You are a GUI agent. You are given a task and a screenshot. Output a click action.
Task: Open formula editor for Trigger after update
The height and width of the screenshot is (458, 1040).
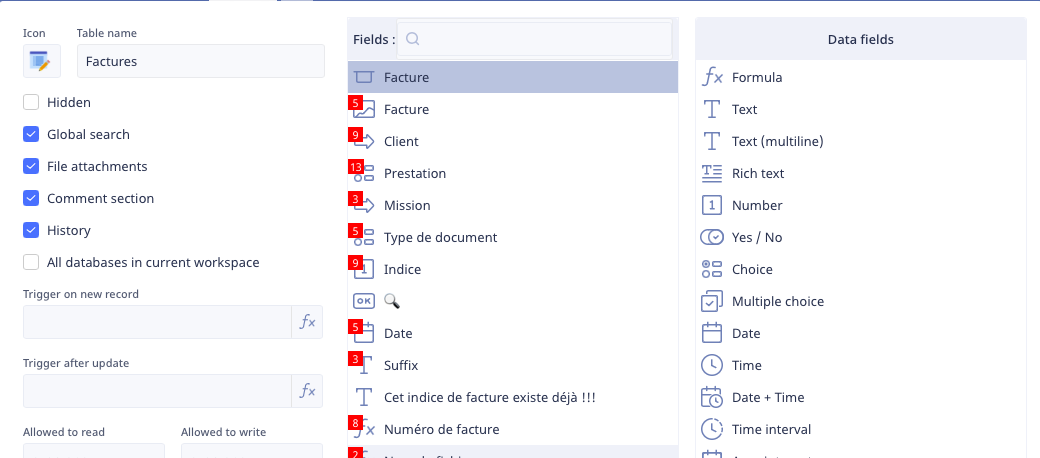click(x=308, y=391)
